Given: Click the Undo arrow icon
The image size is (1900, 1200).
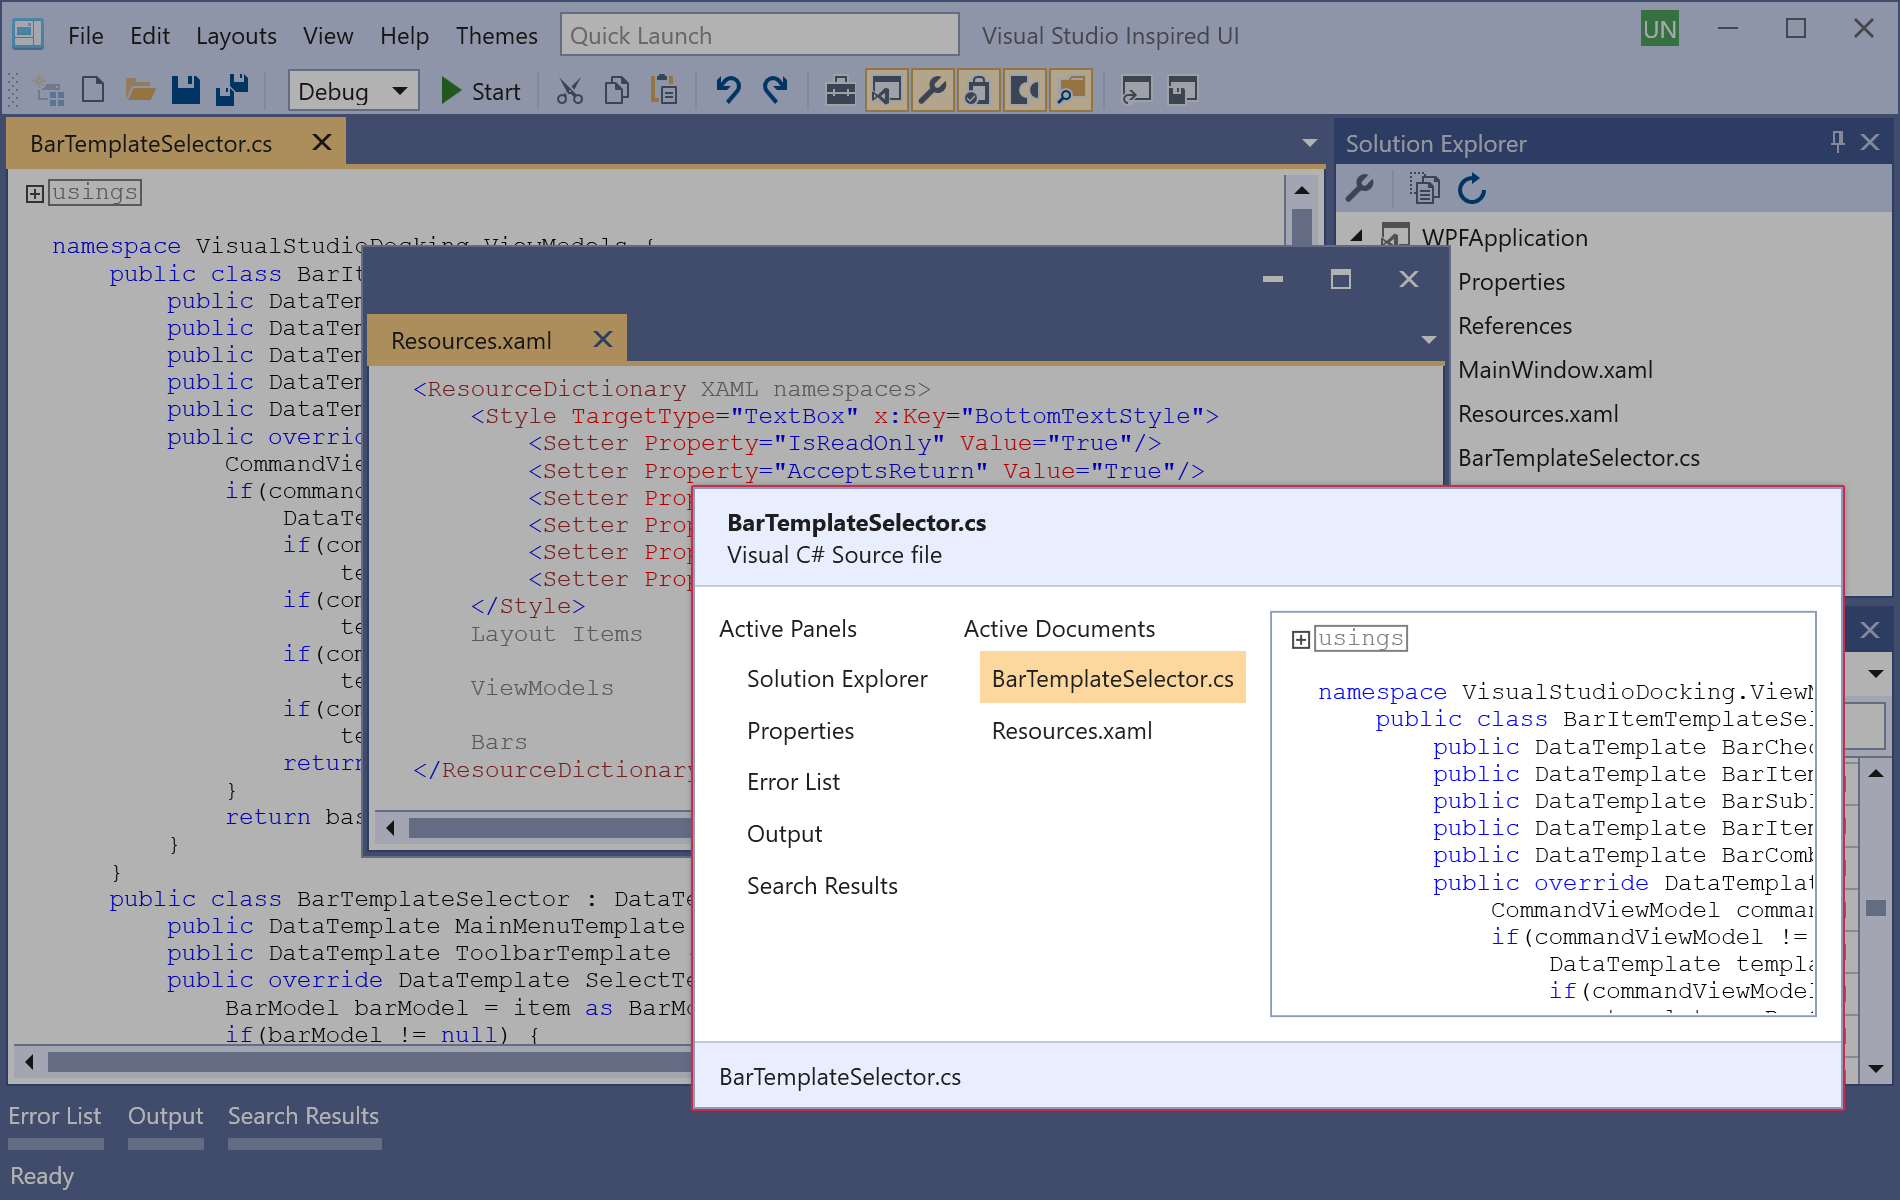Looking at the screenshot, I should (728, 91).
